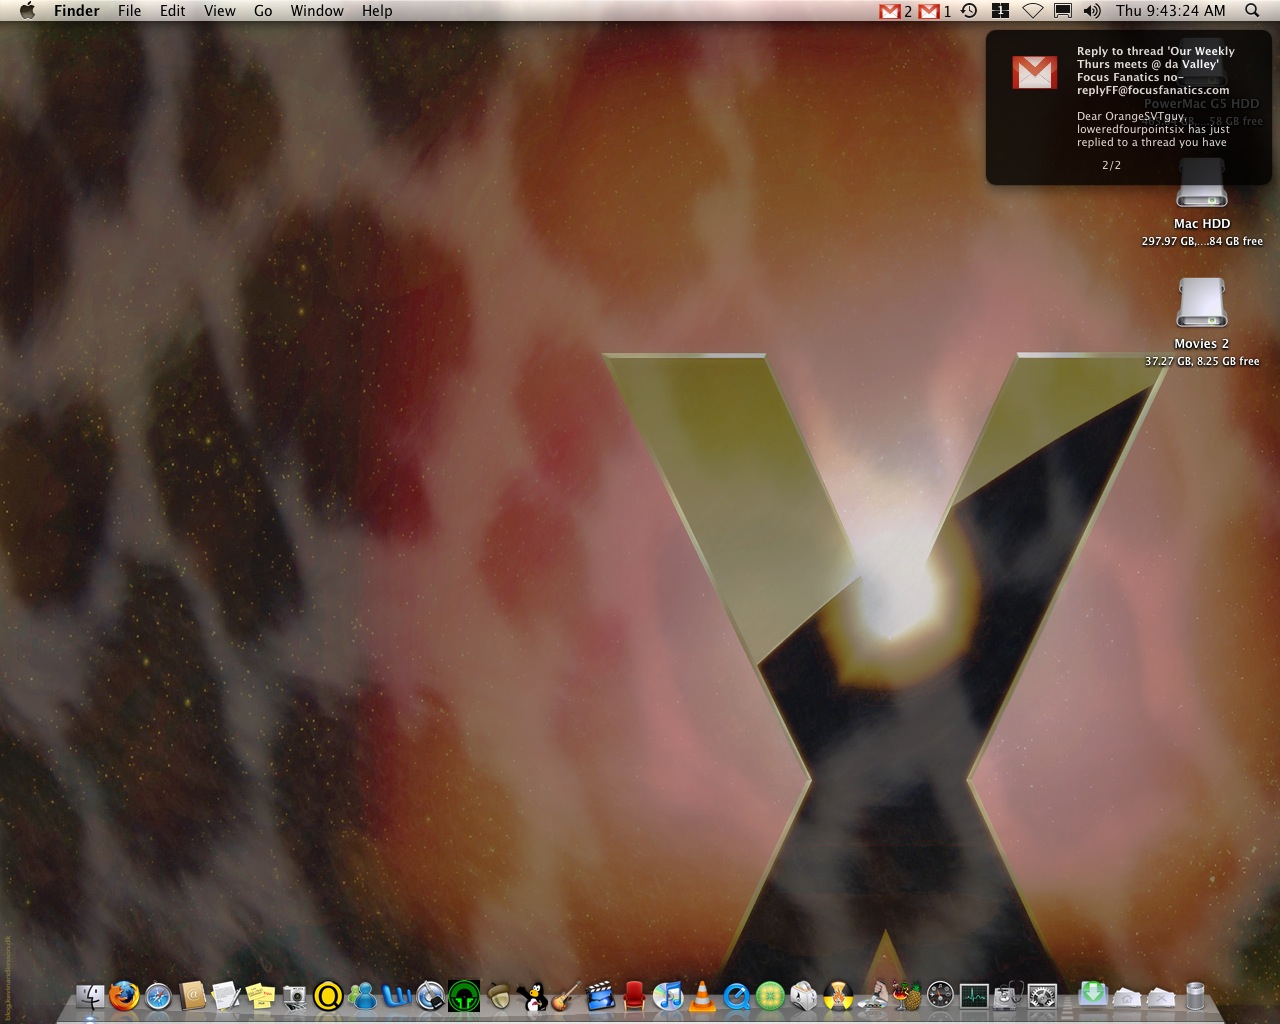Open Toast toaster icon in Dock
Image resolution: width=1280 pixels, height=1024 pixels.
coord(804,996)
